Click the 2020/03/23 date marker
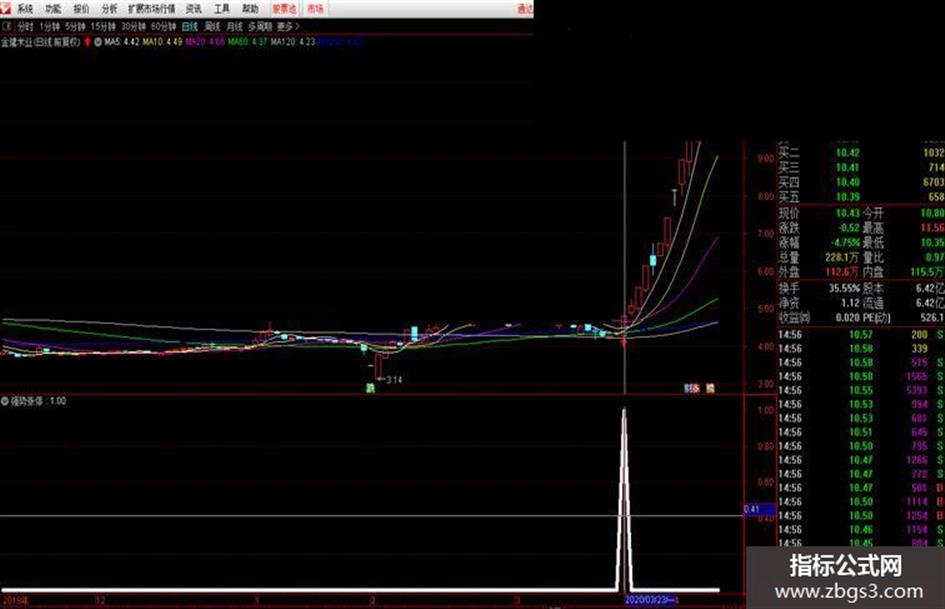 point(651,600)
